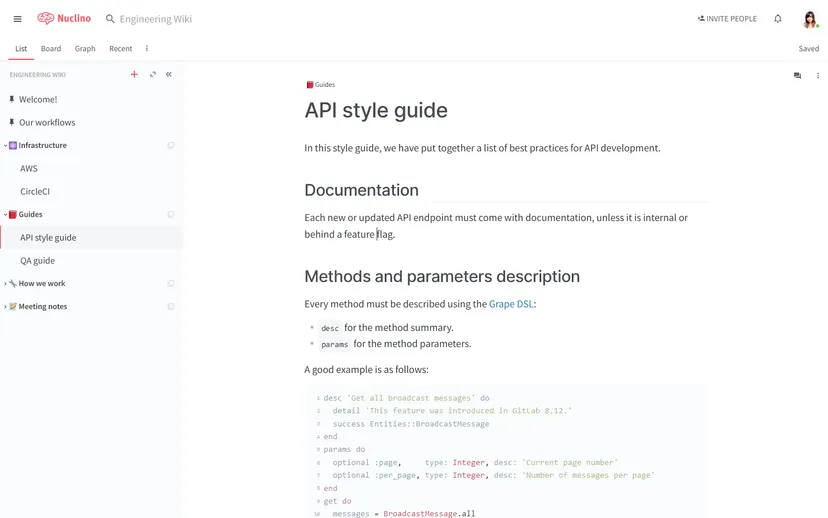The height and width of the screenshot is (518, 828).
Task: Open the user profile avatar
Action: 810,19
